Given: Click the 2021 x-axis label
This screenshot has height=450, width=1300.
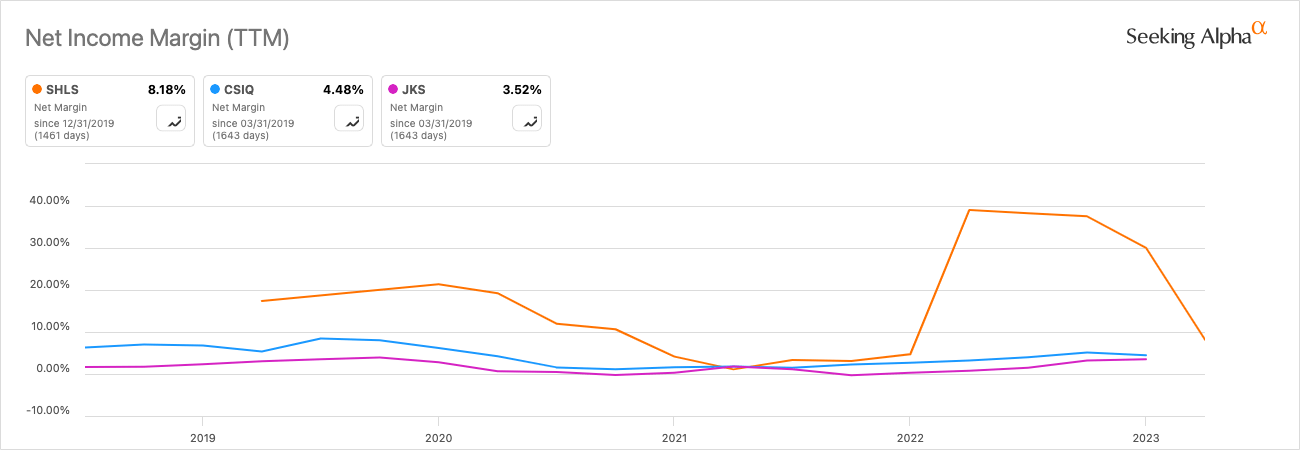Looking at the screenshot, I should coord(673,438).
